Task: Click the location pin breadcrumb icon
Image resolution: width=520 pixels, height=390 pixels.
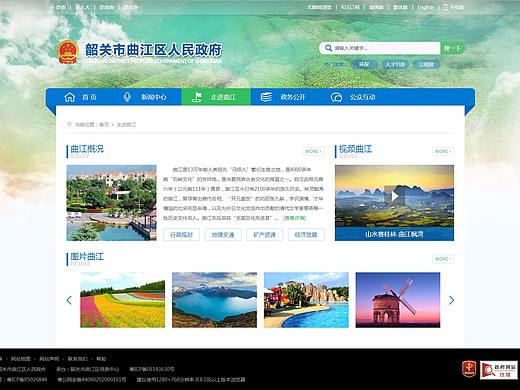Action: [x=69, y=124]
